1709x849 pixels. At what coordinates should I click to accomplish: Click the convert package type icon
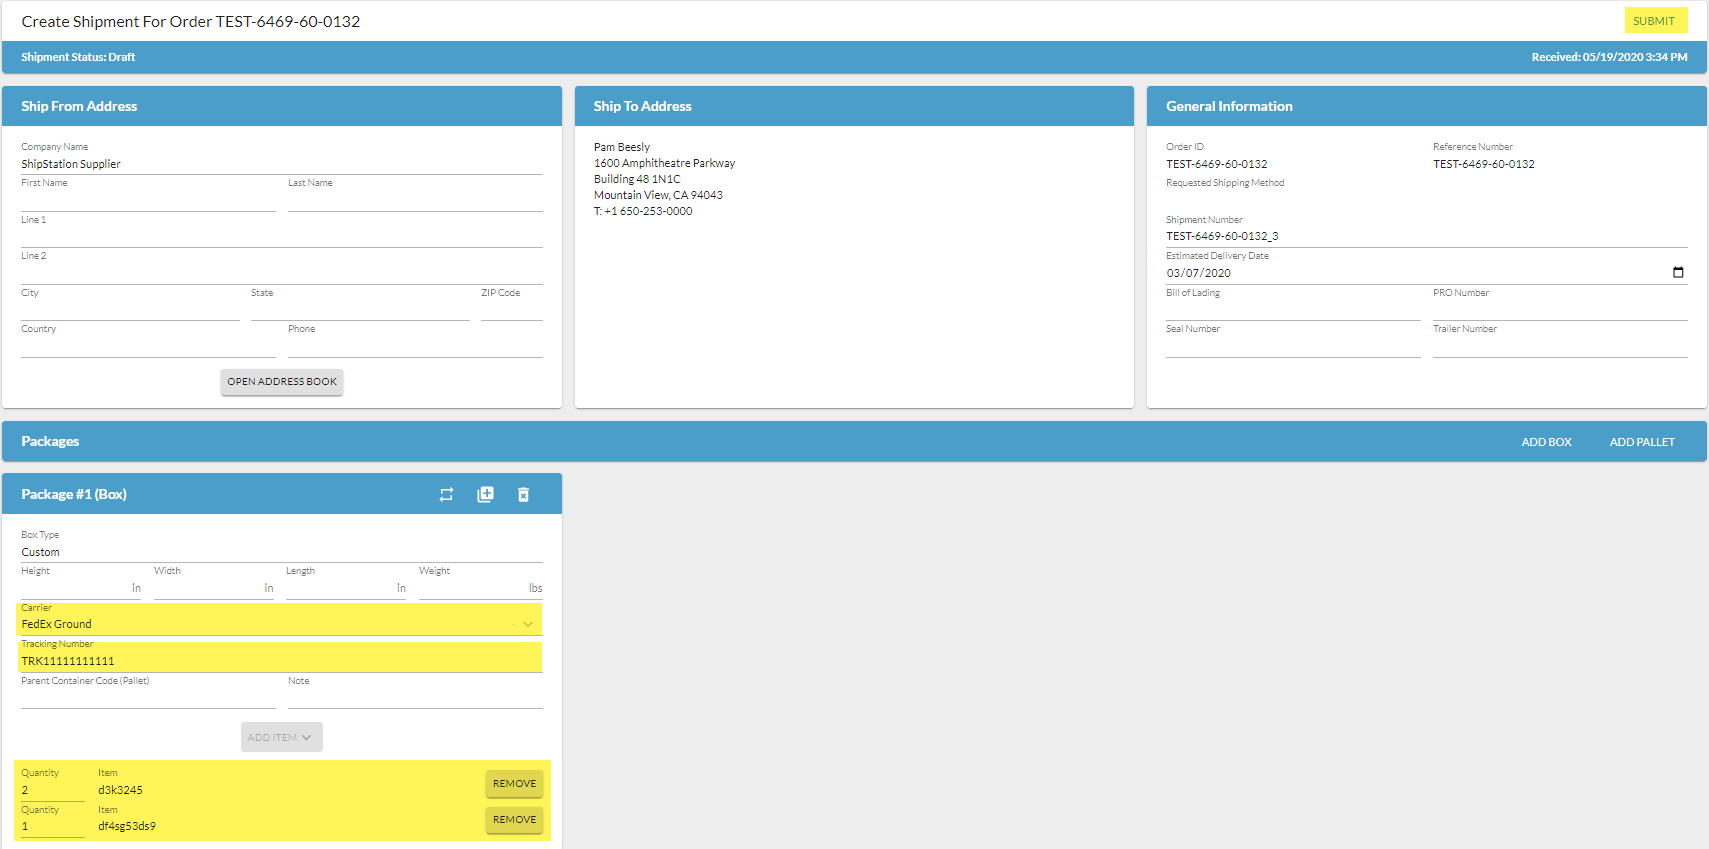446,495
